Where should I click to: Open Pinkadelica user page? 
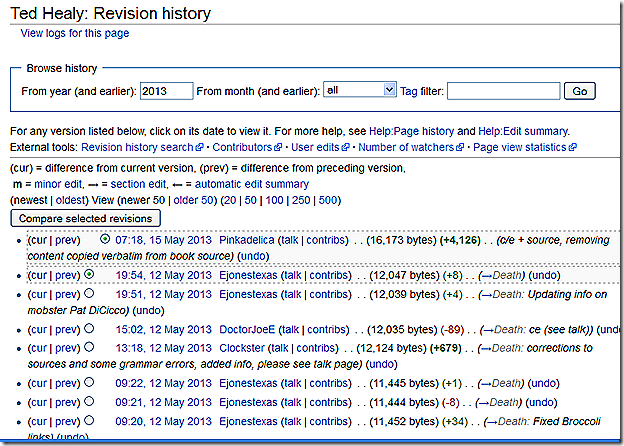(247, 240)
